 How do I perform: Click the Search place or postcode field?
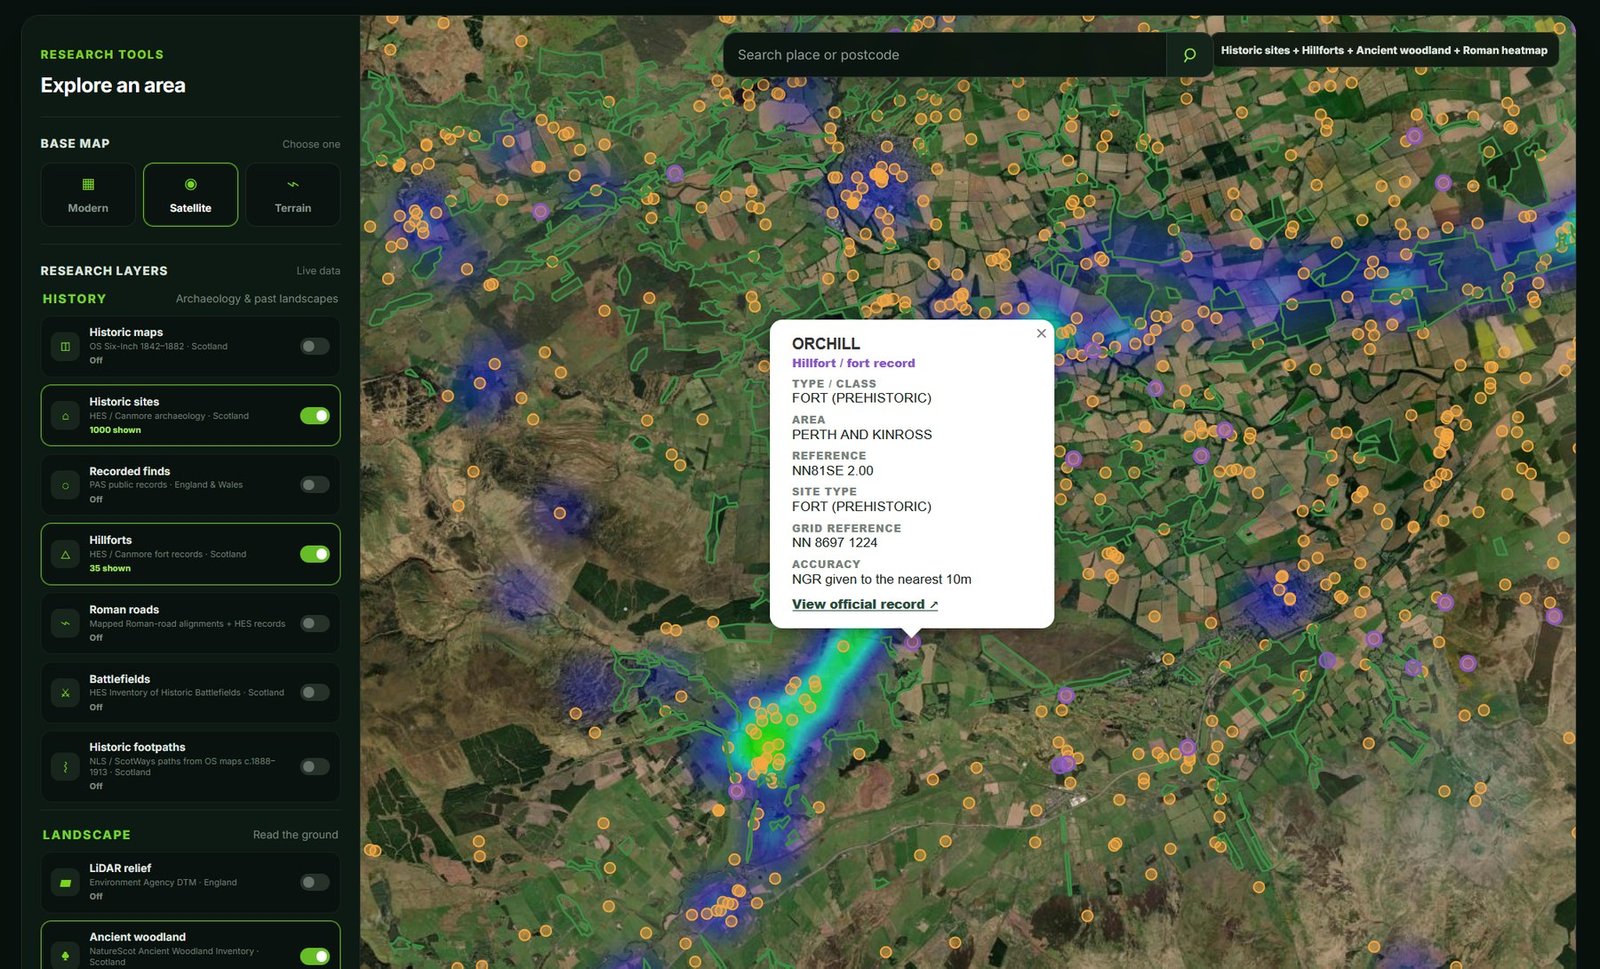click(945, 55)
